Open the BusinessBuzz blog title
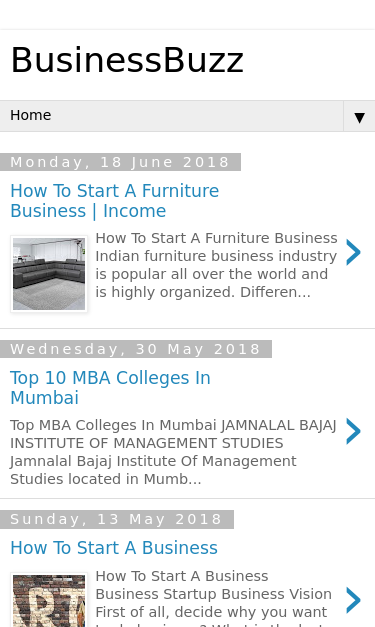Image resolution: width=375 pixels, height=627 pixels. coord(127,60)
